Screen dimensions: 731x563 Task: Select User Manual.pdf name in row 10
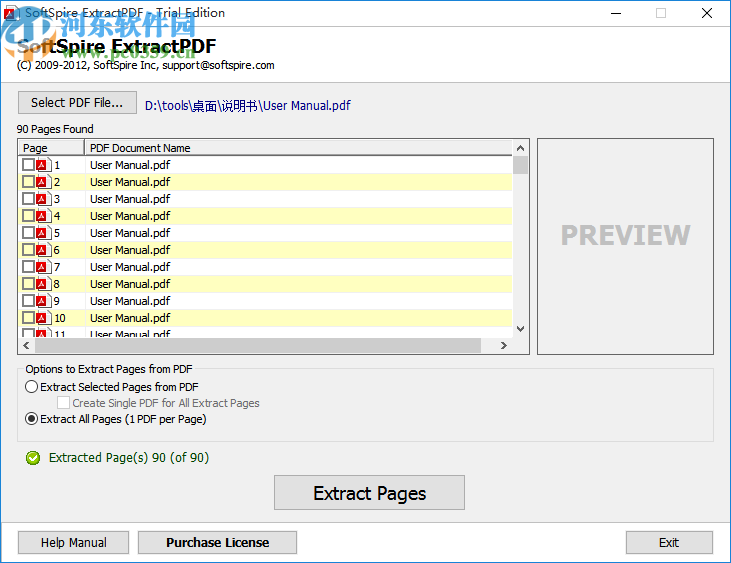pyautogui.click(x=130, y=318)
